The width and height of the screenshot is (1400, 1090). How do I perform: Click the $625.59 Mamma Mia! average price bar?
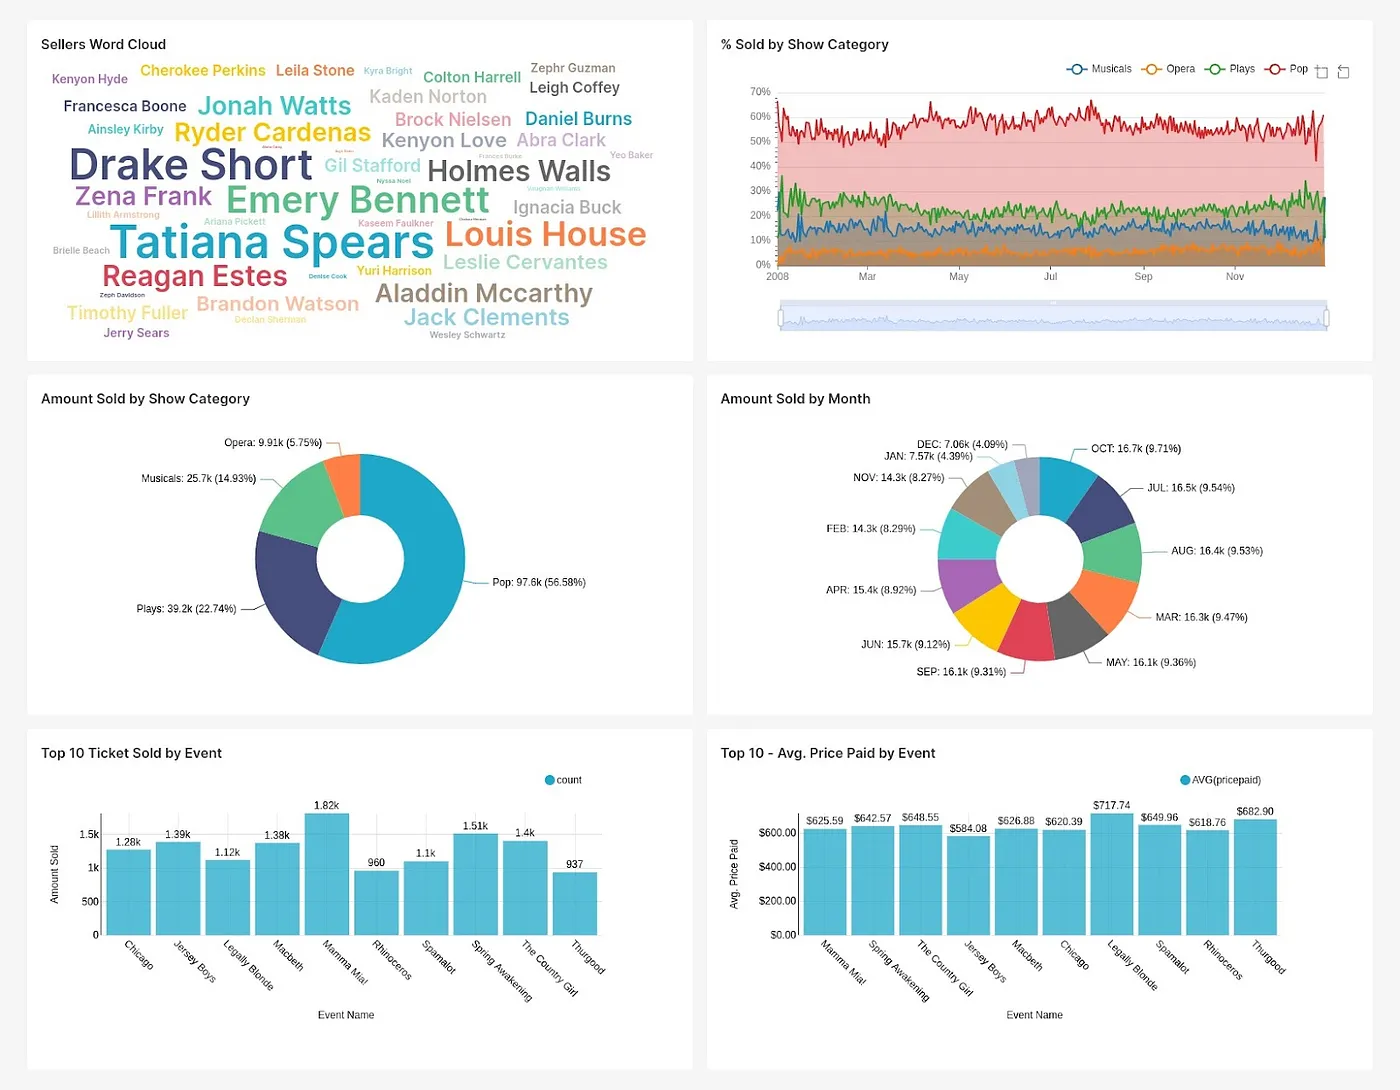825,882
